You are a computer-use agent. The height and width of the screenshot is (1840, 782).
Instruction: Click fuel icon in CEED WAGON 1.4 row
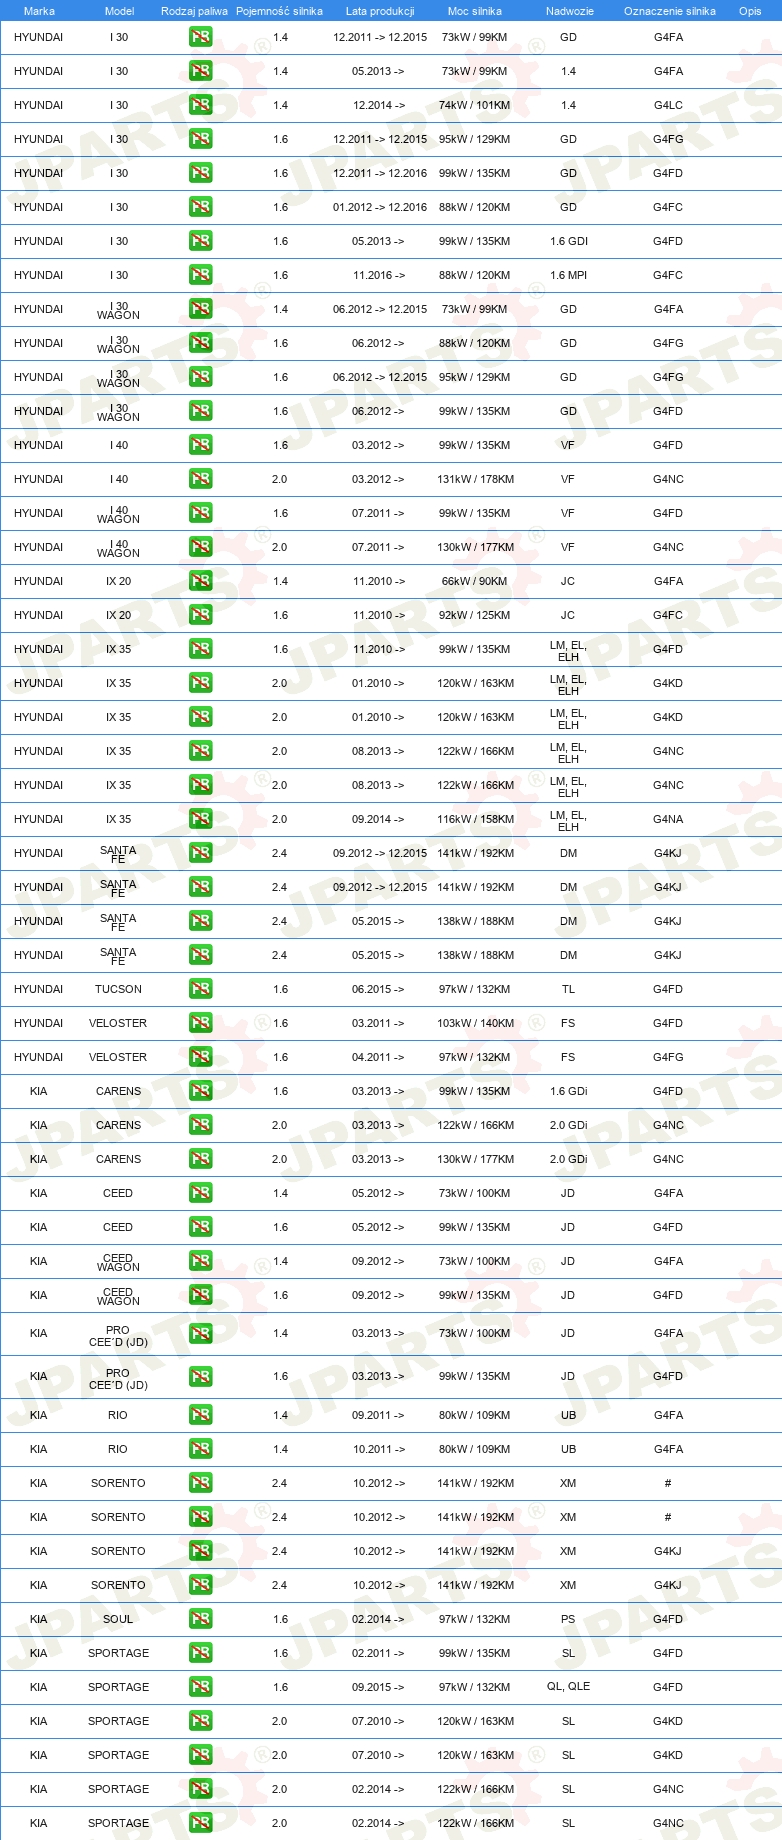pyautogui.click(x=200, y=1261)
